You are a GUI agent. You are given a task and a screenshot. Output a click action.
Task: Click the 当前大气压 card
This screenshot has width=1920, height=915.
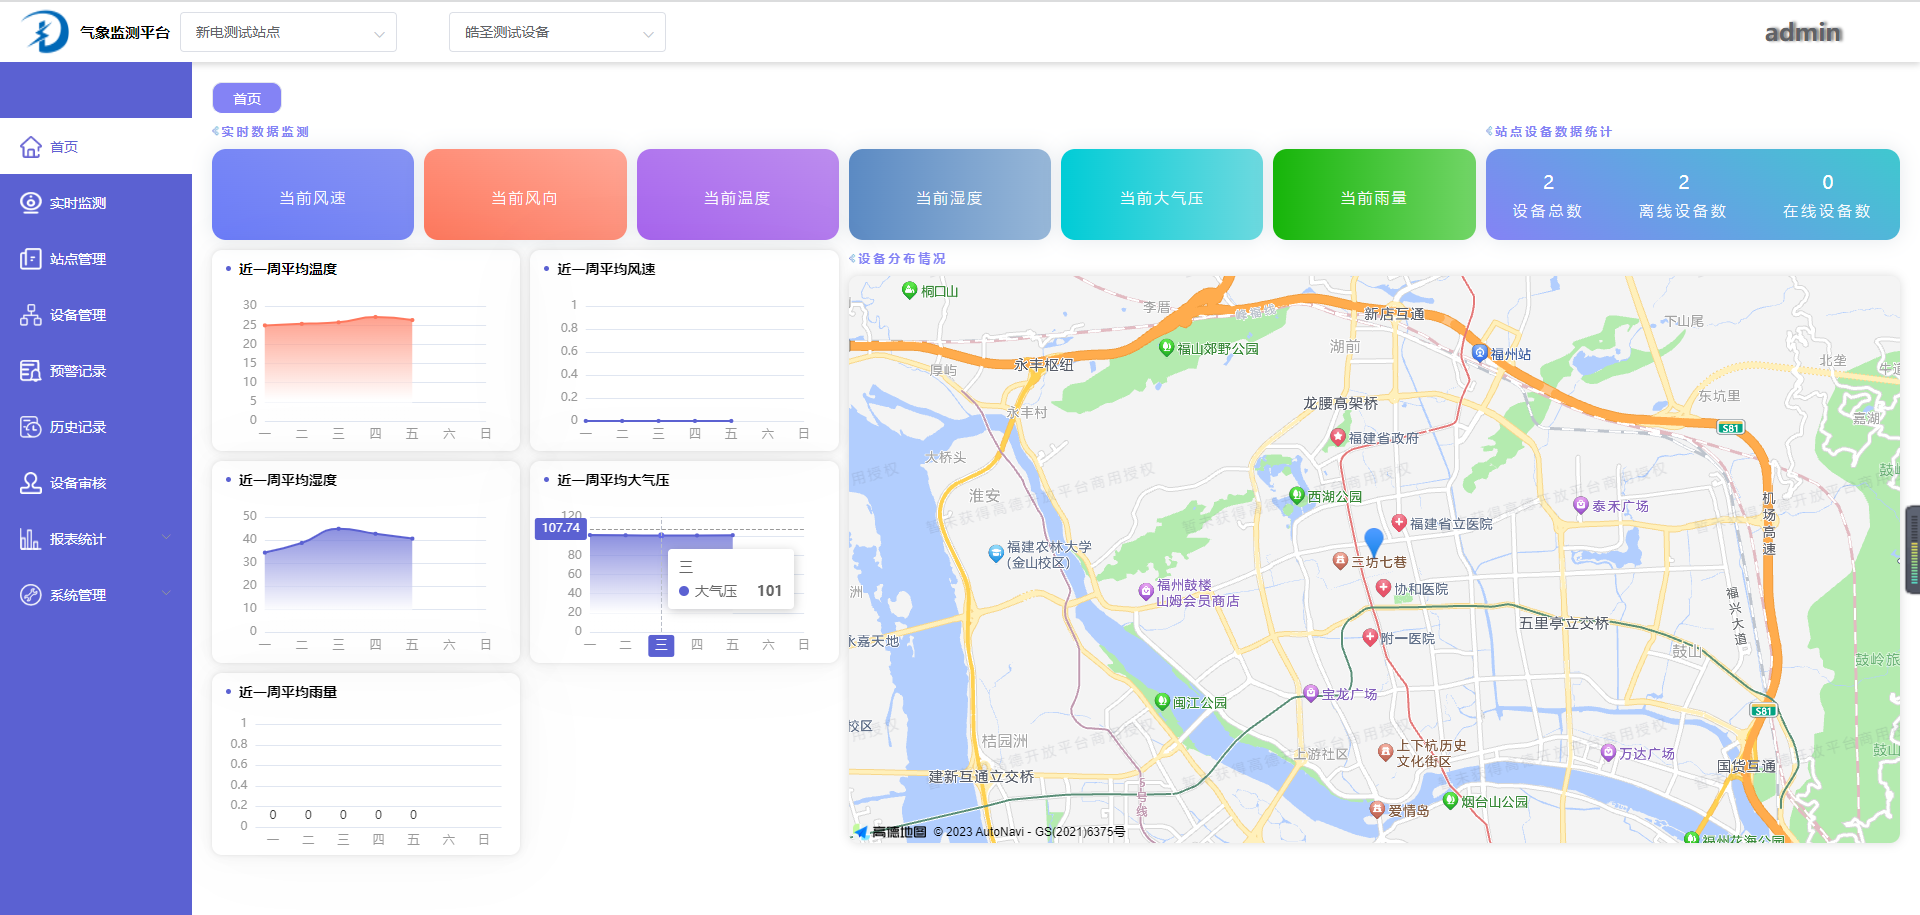(1162, 195)
